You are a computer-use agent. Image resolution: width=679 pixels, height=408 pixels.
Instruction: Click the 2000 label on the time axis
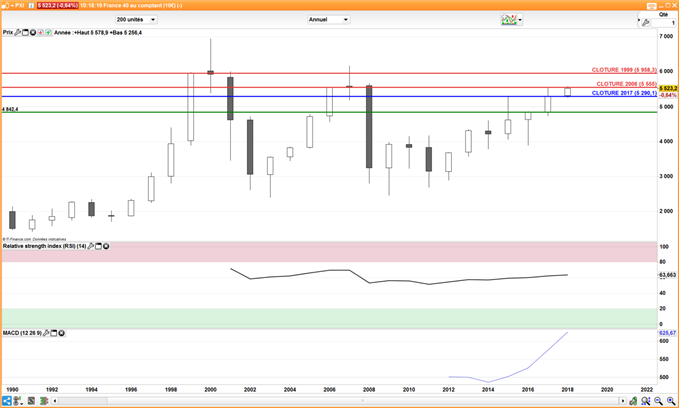pyautogui.click(x=210, y=389)
